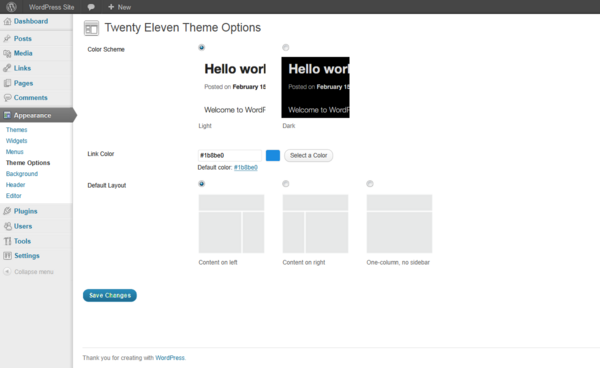The height and width of the screenshot is (368, 600).
Task: Click the Dark scheme preview thumbnail
Action: pyautogui.click(x=316, y=88)
